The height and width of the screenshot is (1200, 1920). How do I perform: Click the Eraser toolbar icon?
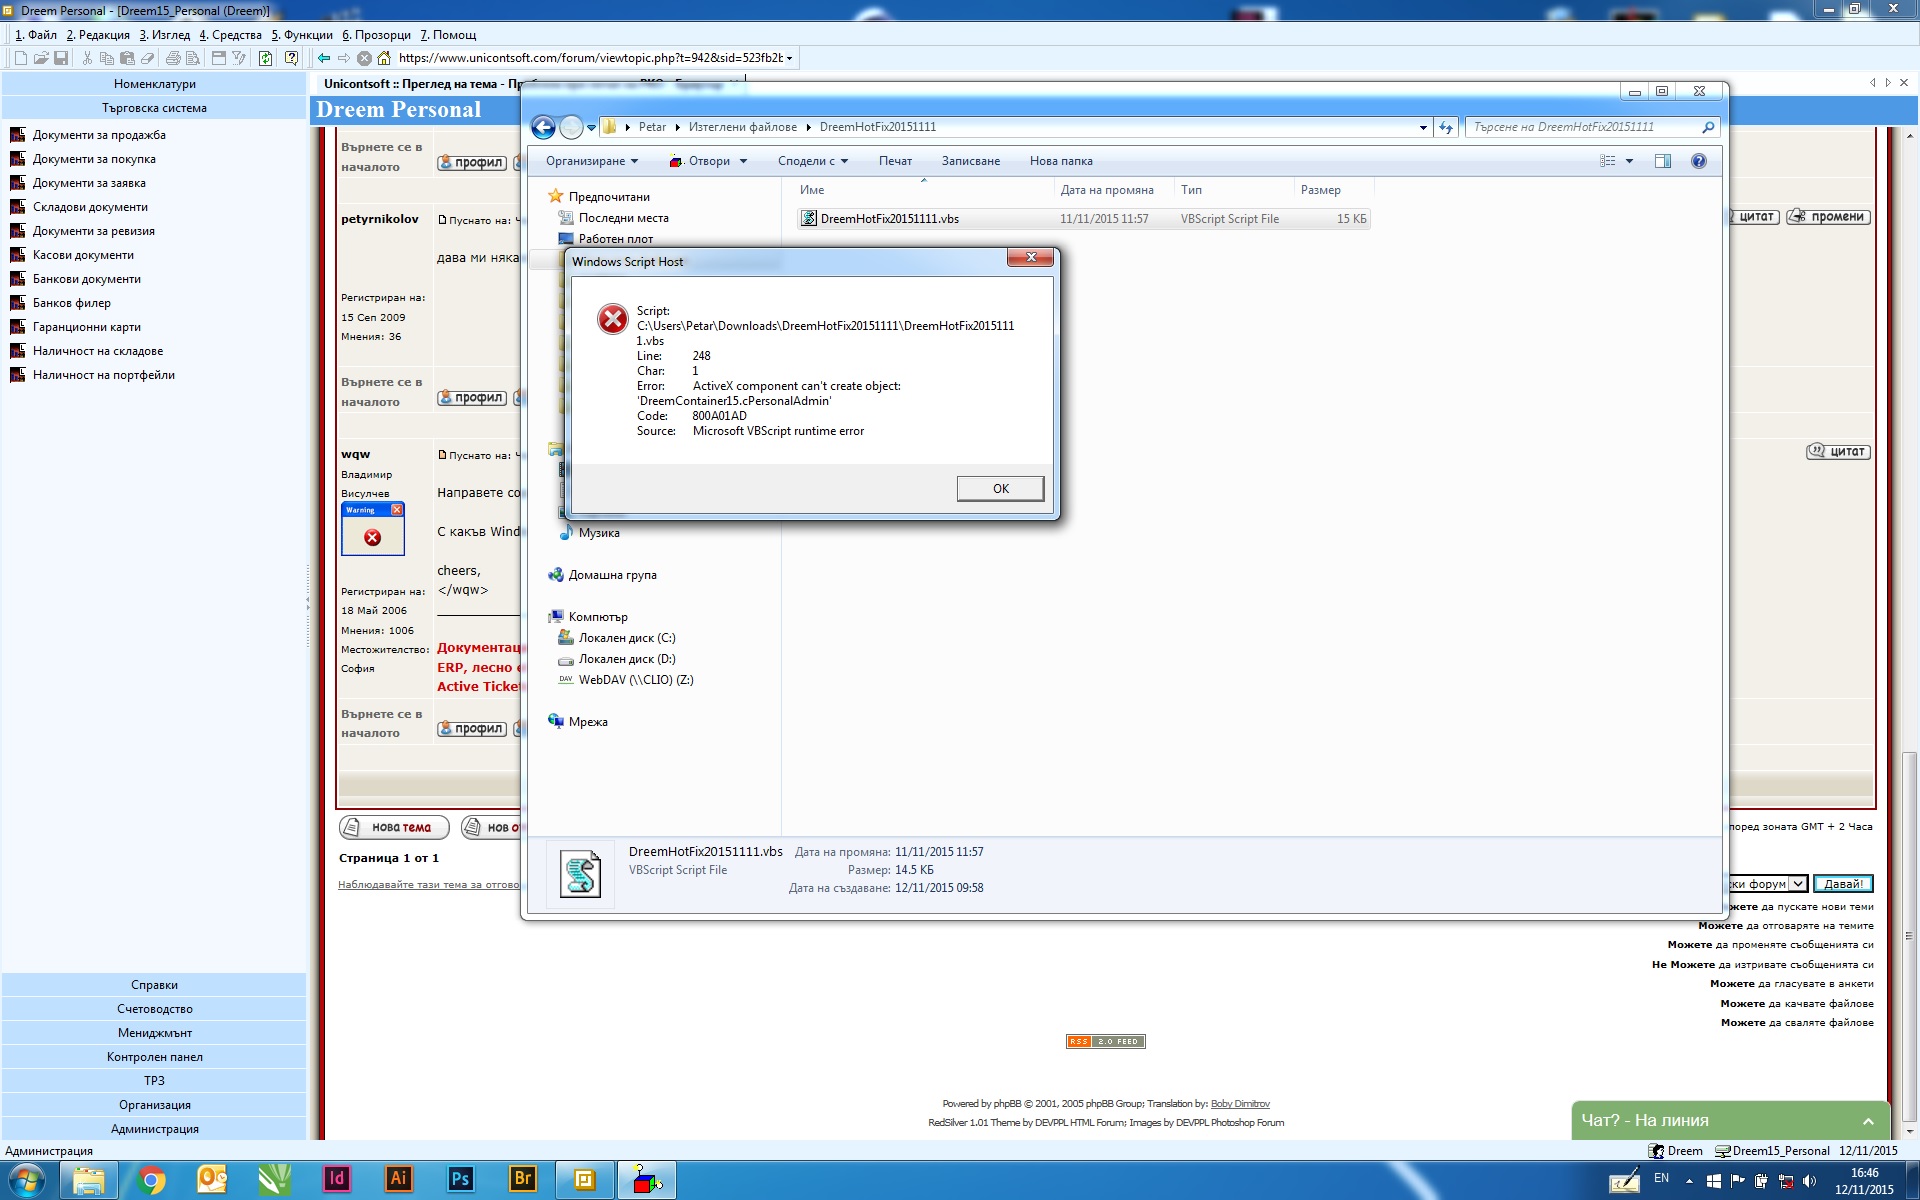click(x=147, y=59)
